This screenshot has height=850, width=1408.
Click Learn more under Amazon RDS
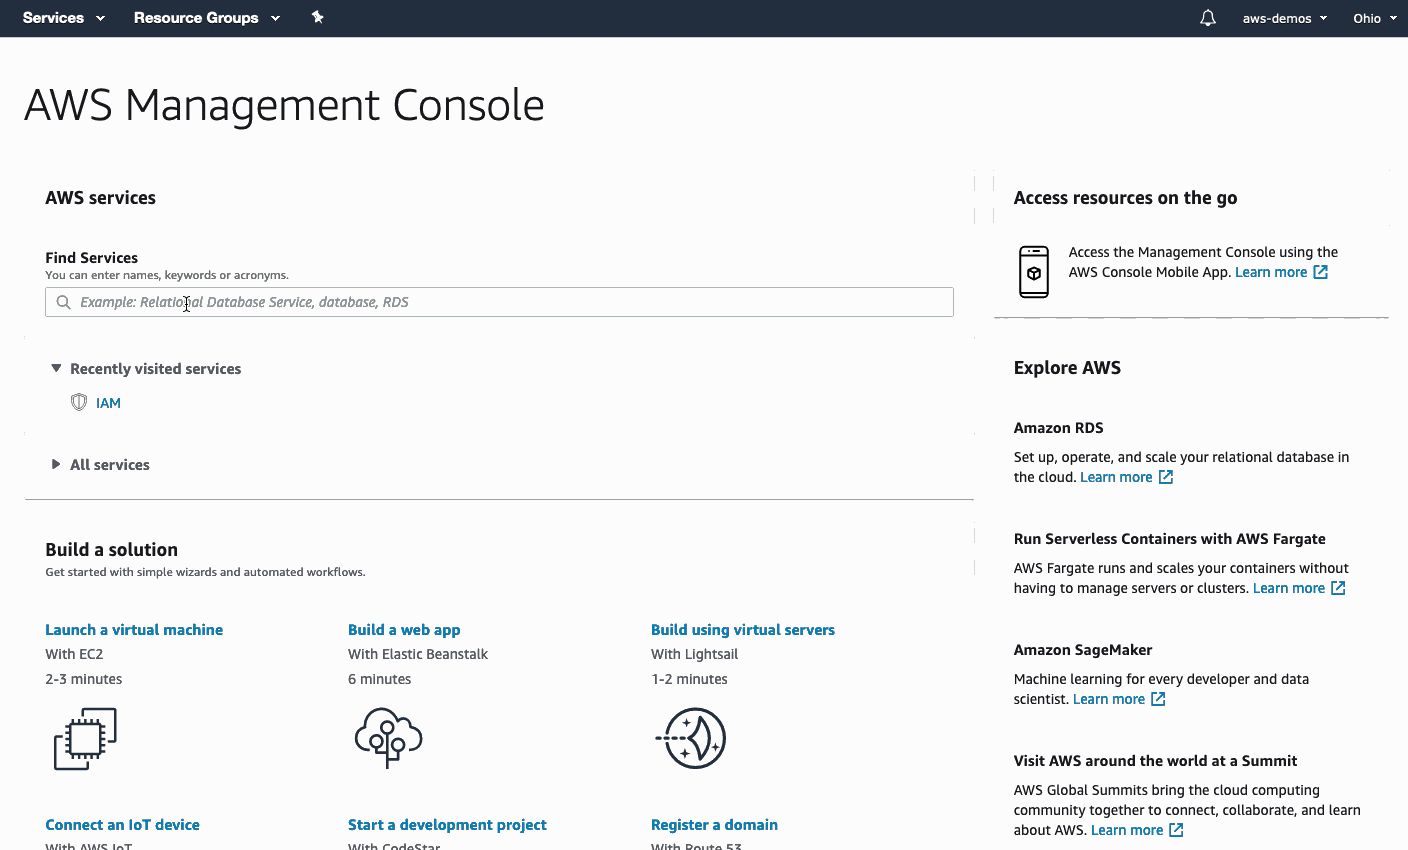pyautogui.click(x=1116, y=477)
